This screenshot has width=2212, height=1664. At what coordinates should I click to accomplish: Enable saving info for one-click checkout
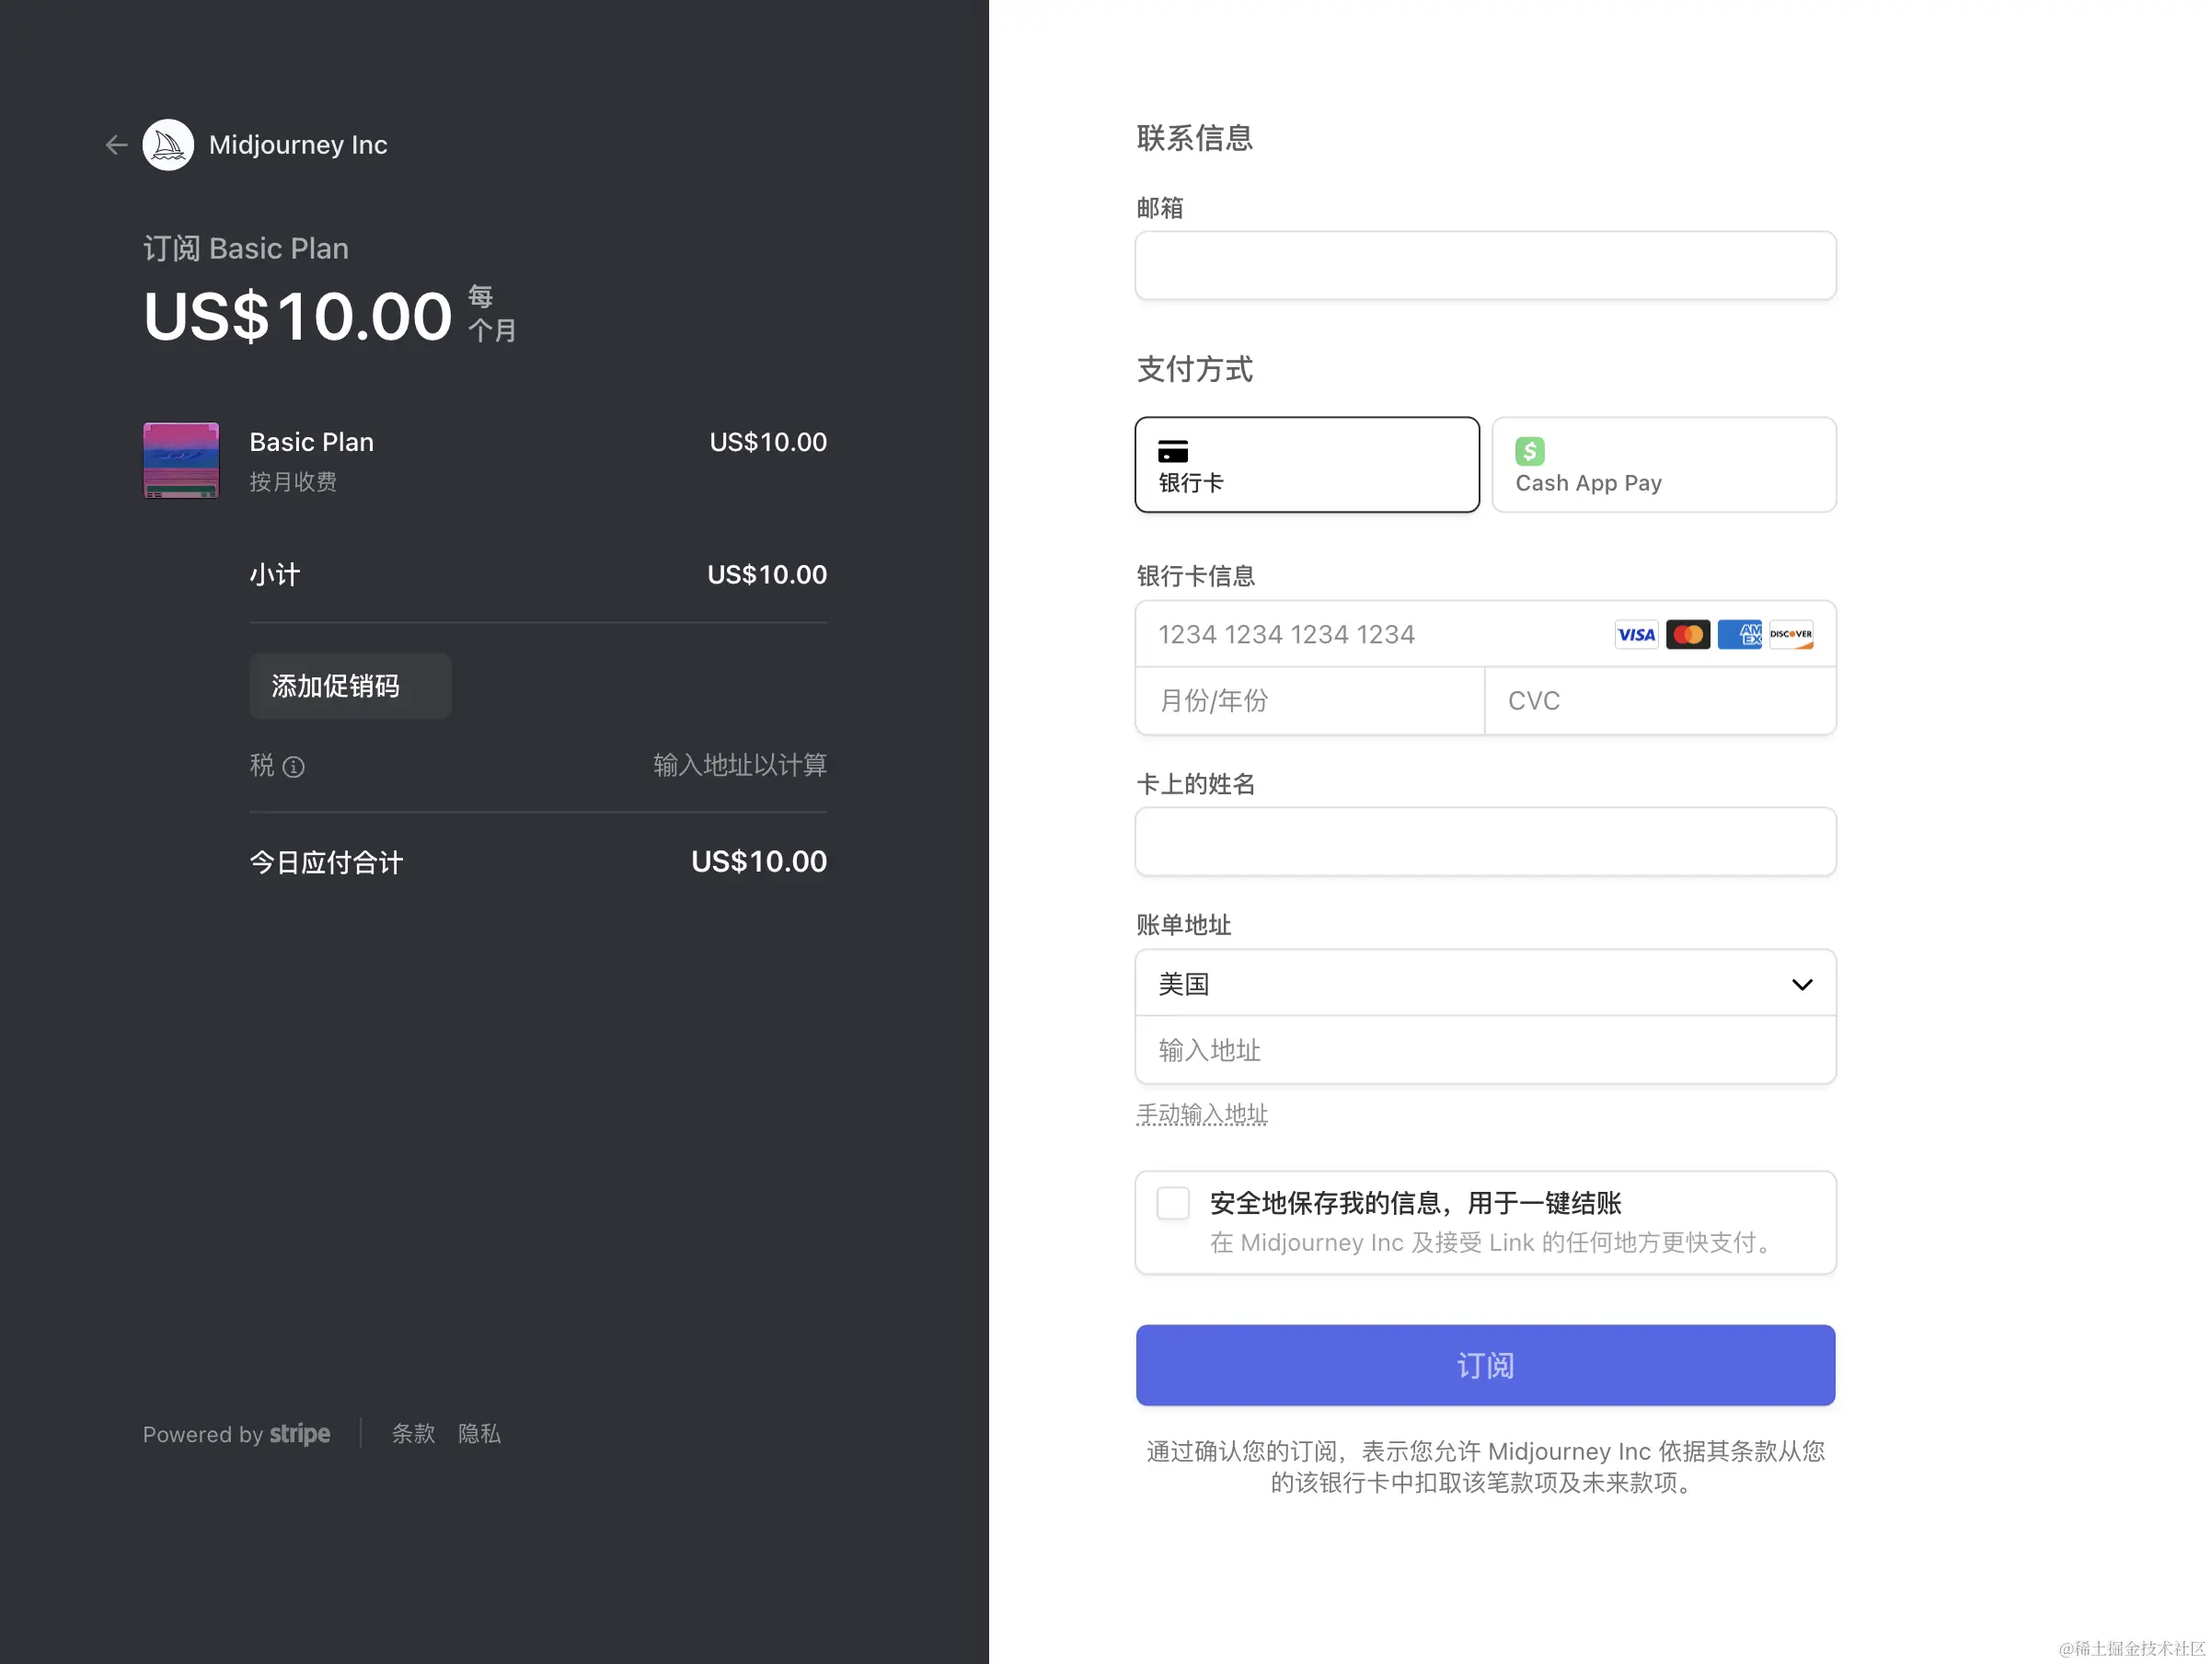click(x=1172, y=1203)
